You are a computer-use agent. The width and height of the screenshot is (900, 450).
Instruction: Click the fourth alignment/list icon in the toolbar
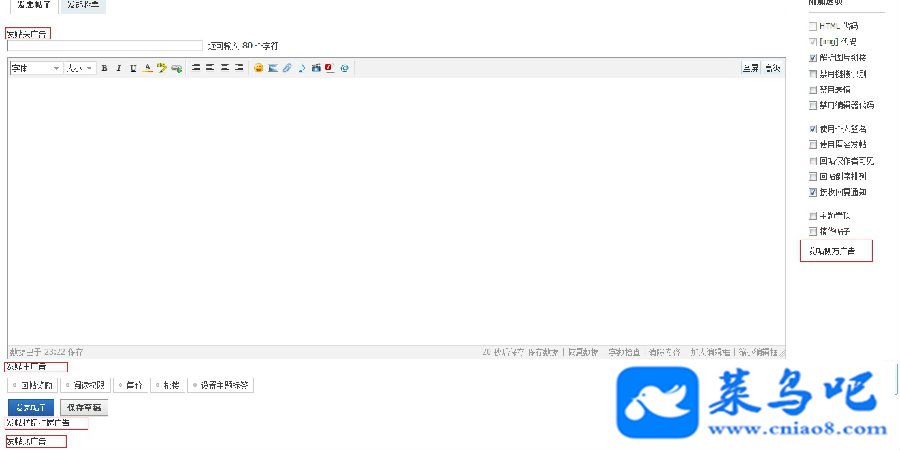(x=239, y=68)
